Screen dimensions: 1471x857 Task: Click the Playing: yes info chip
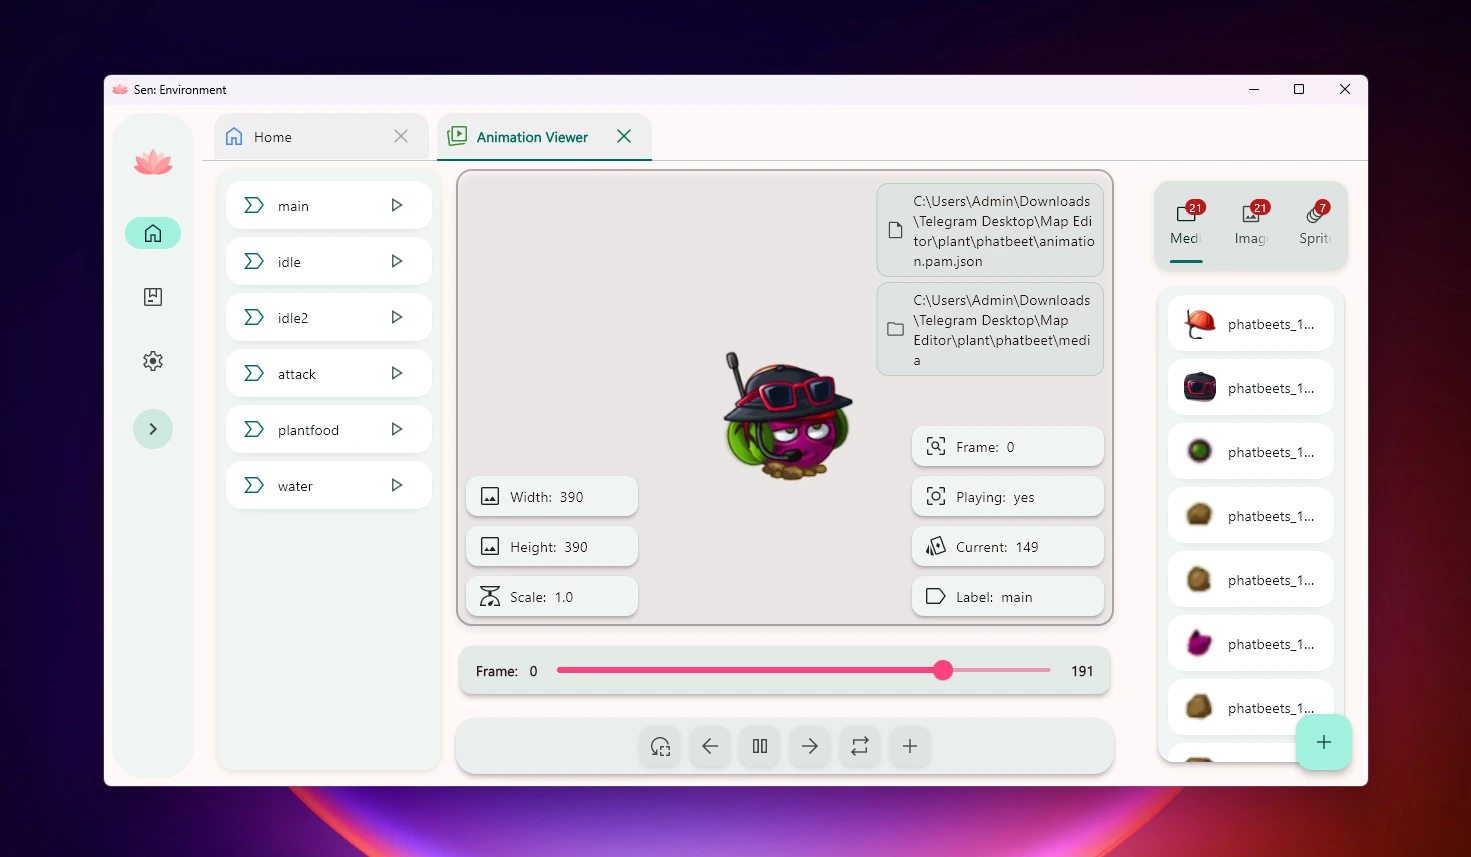click(x=1008, y=496)
